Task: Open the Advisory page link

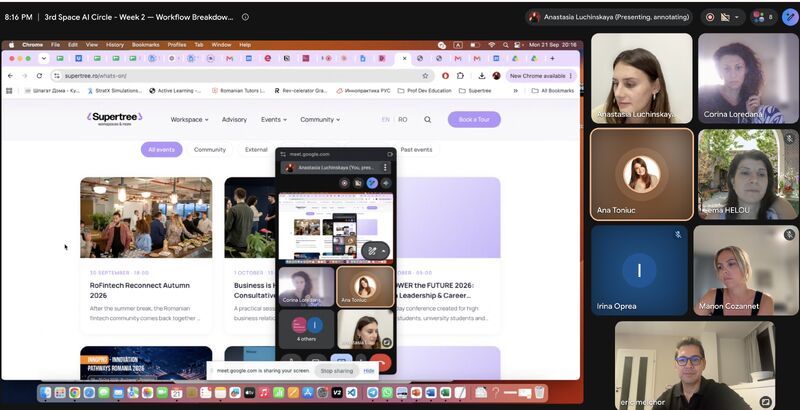Action: pyautogui.click(x=234, y=119)
